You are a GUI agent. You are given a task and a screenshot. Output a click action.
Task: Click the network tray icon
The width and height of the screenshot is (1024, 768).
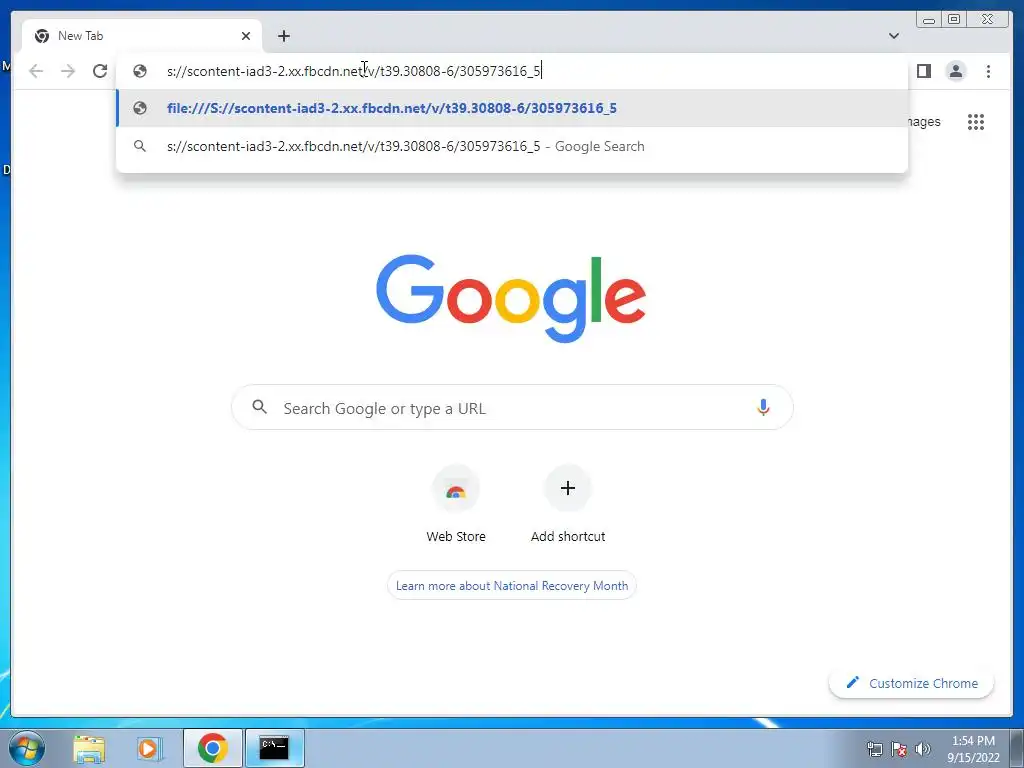point(874,748)
